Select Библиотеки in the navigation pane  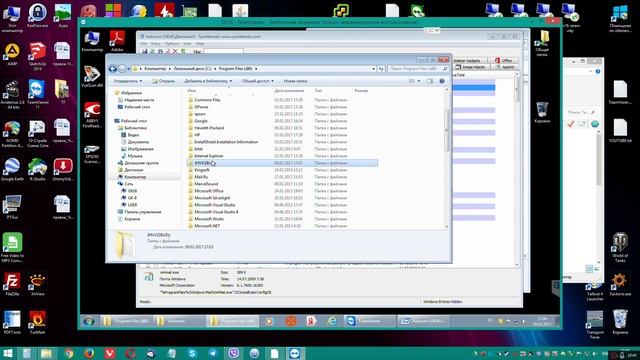[x=135, y=128]
